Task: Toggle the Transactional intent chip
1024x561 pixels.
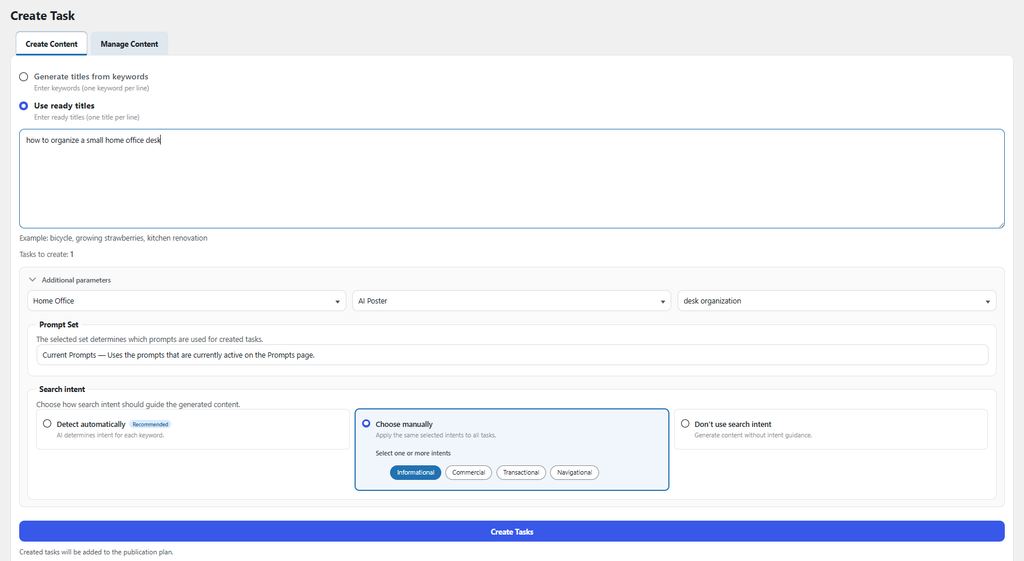Action: [x=521, y=472]
